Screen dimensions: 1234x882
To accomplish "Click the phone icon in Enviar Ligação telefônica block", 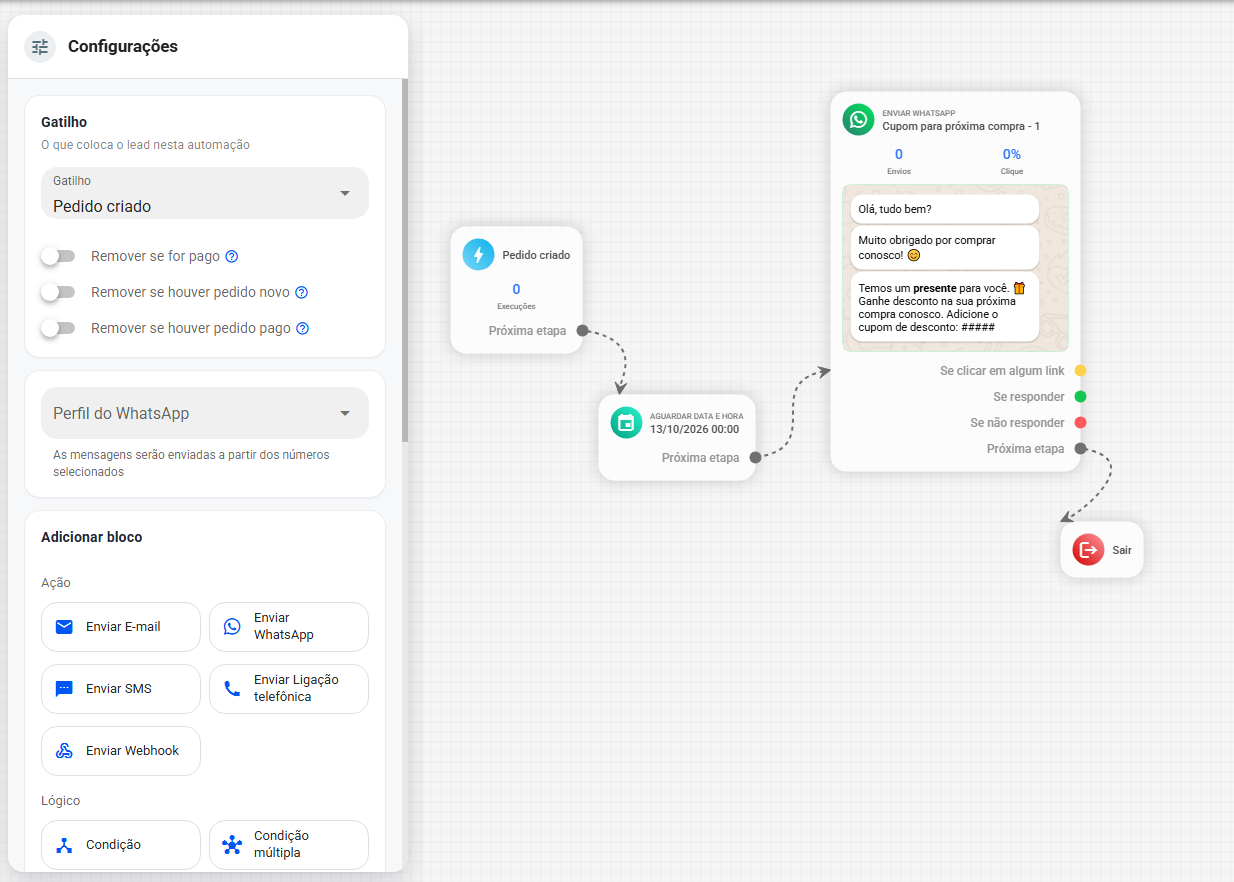I will (x=232, y=689).
